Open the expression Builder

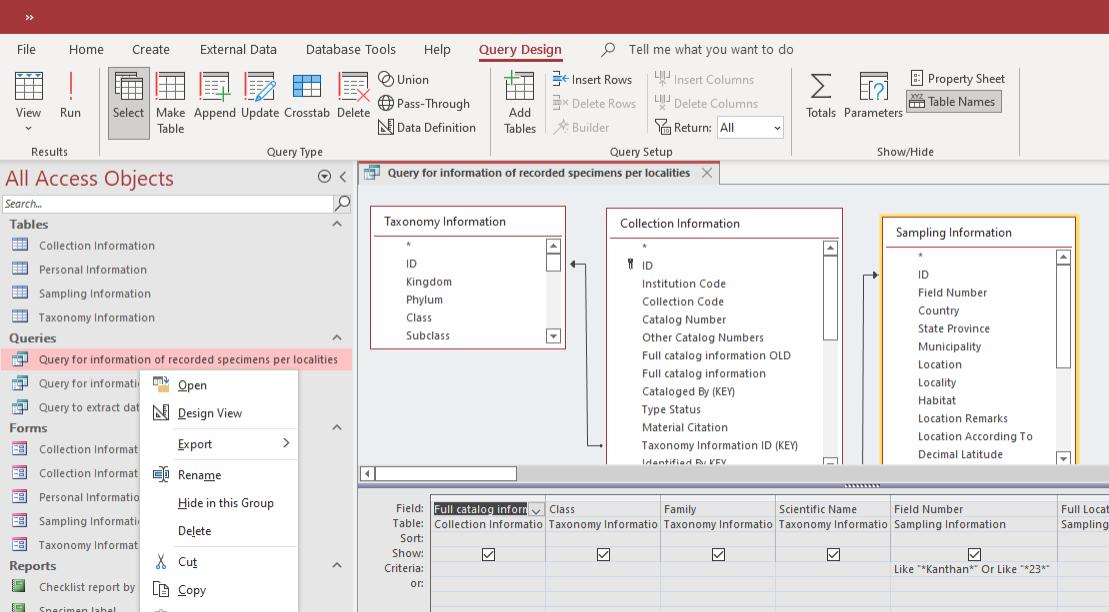pos(581,127)
